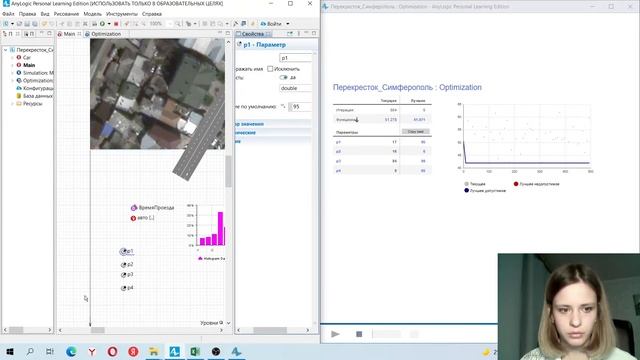This screenshot has height=360, width=640.
Task: Toggle the Исключить checkbox
Action: (x=270, y=69)
